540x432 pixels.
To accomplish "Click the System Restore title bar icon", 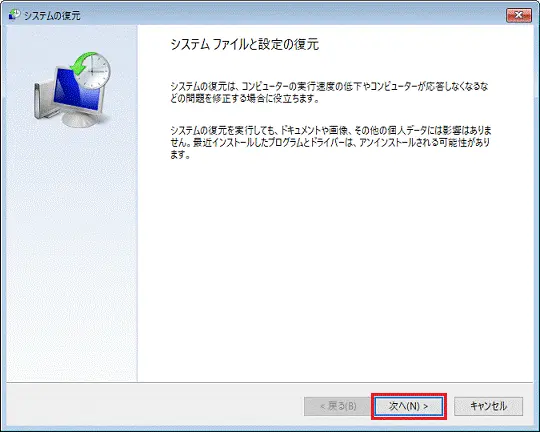I will tap(15, 15).
